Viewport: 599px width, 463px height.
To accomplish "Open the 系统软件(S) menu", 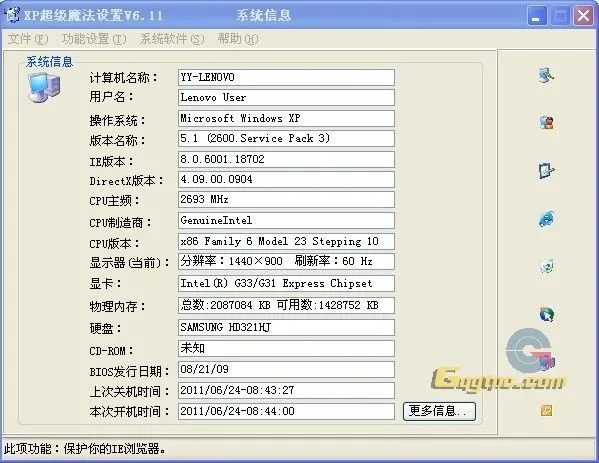I will click(172, 39).
